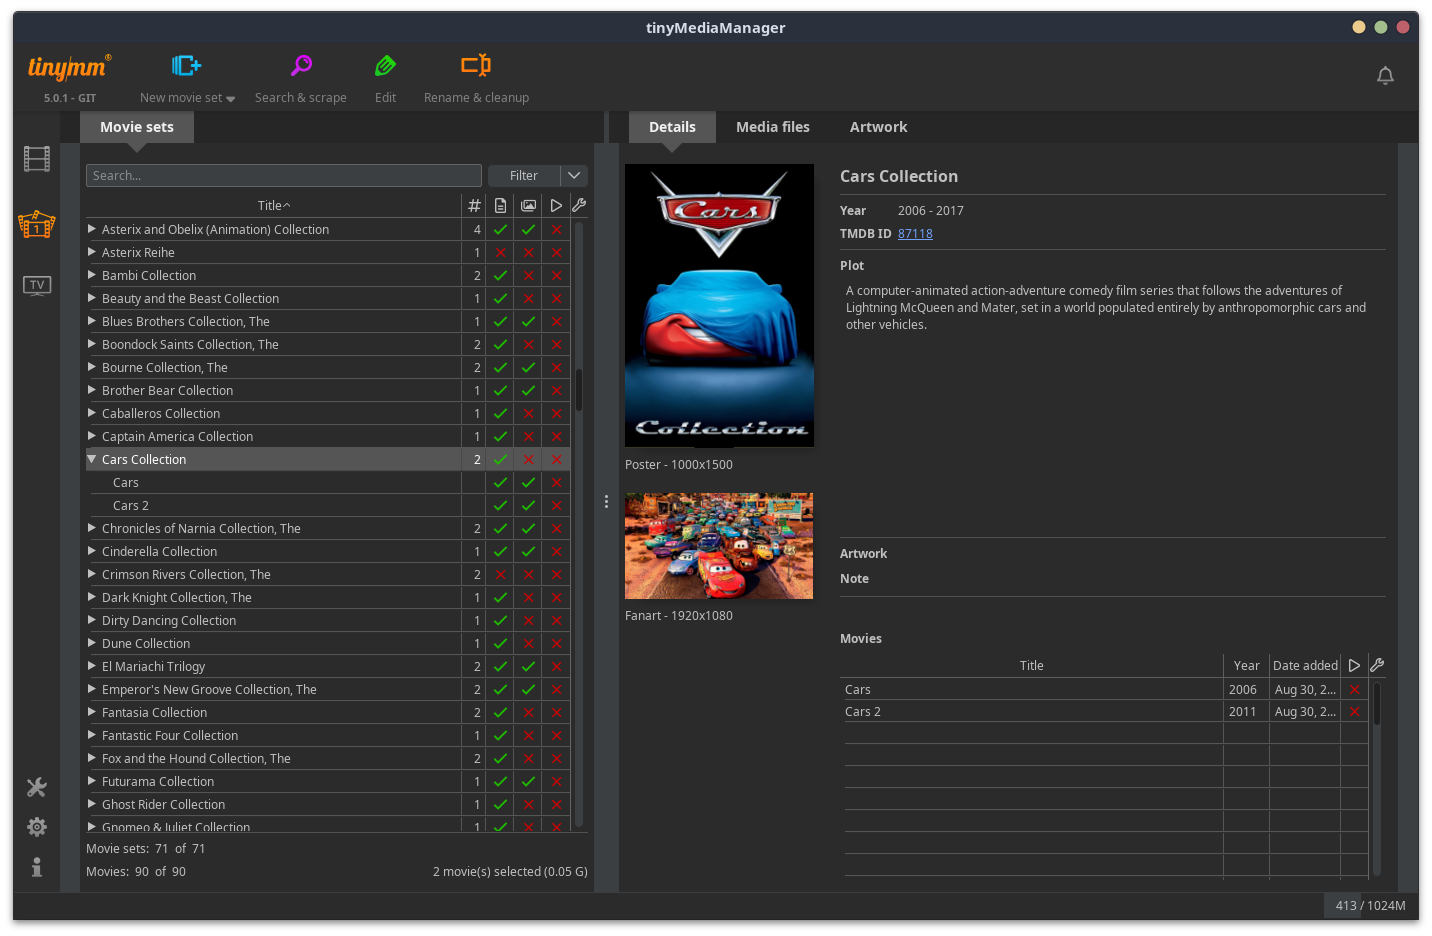Collapse the Cars Collection tree node
The image size is (1432, 936).
coord(92,459)
